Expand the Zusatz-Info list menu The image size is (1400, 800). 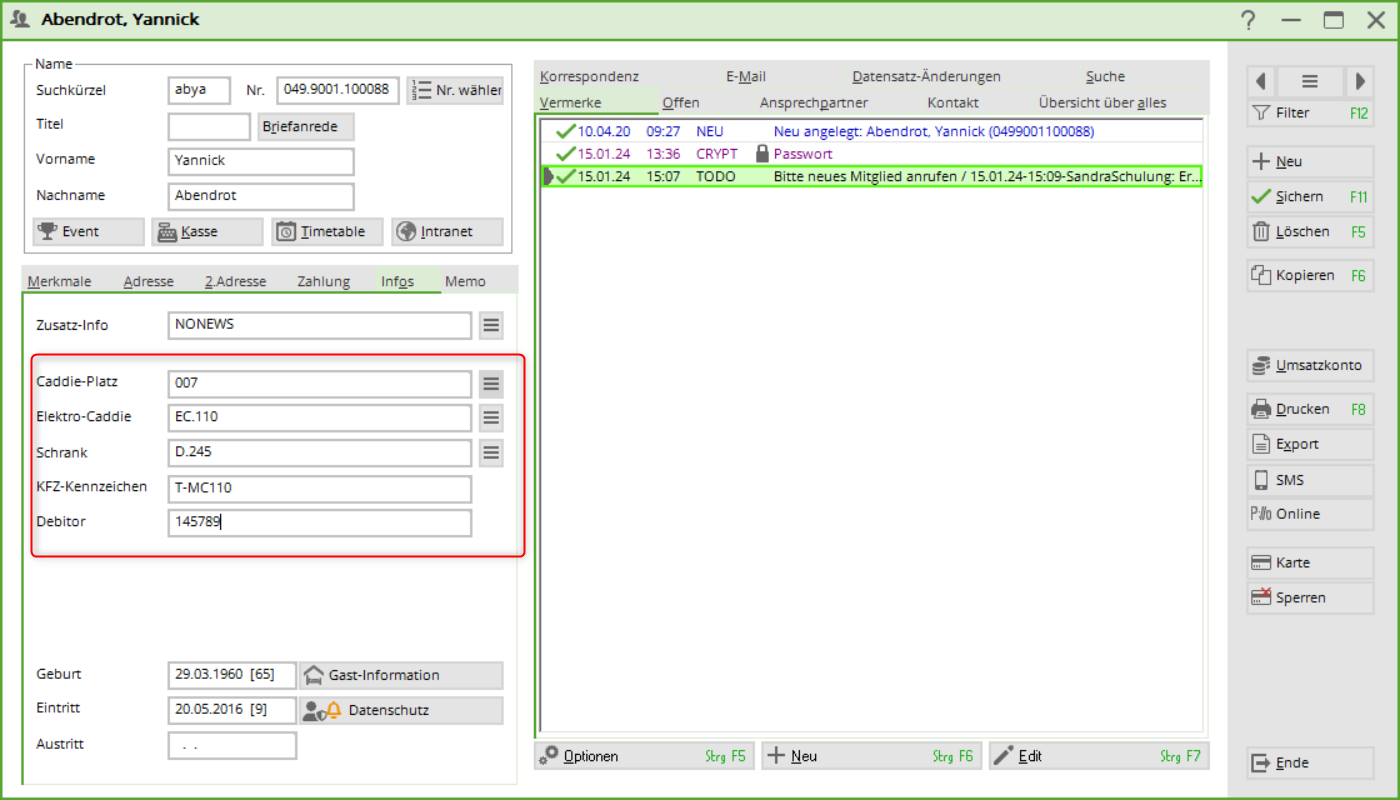coord(490,325)
